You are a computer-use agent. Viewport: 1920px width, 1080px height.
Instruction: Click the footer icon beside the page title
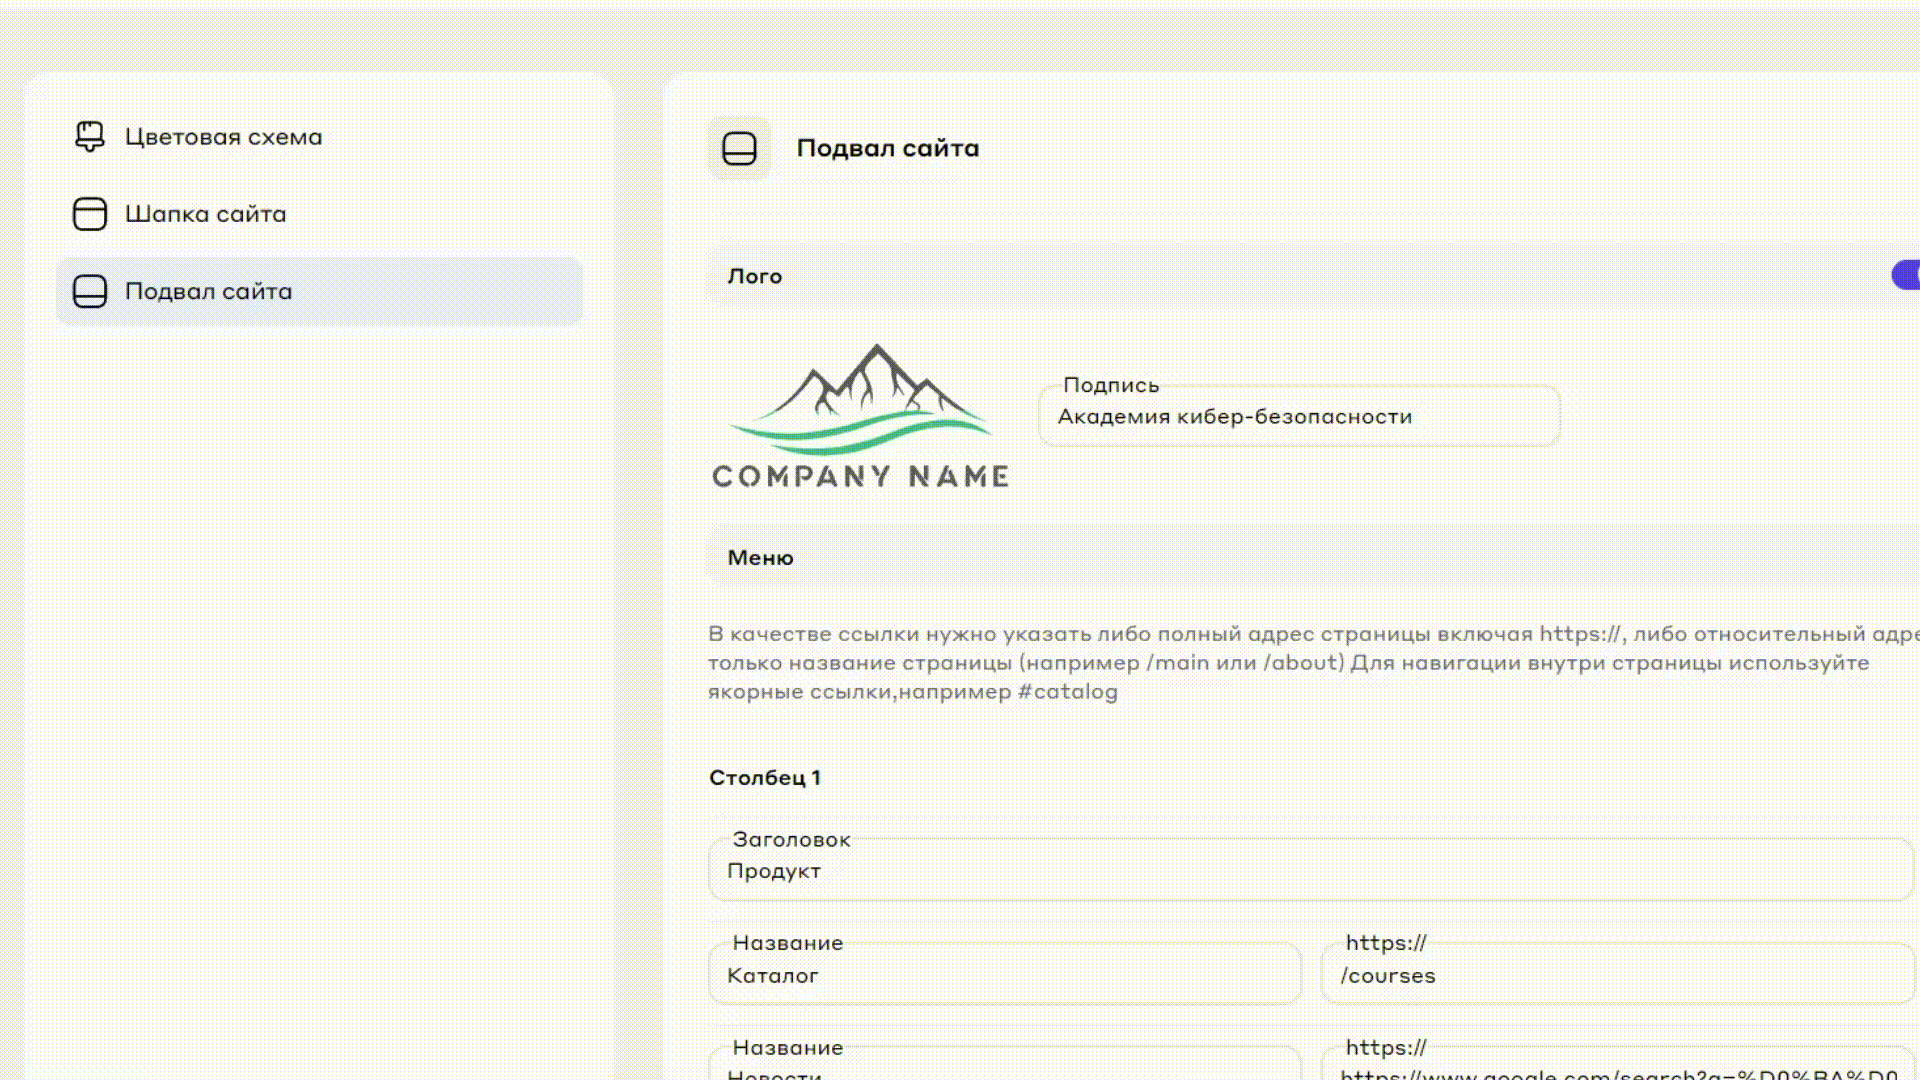[739, 149]
